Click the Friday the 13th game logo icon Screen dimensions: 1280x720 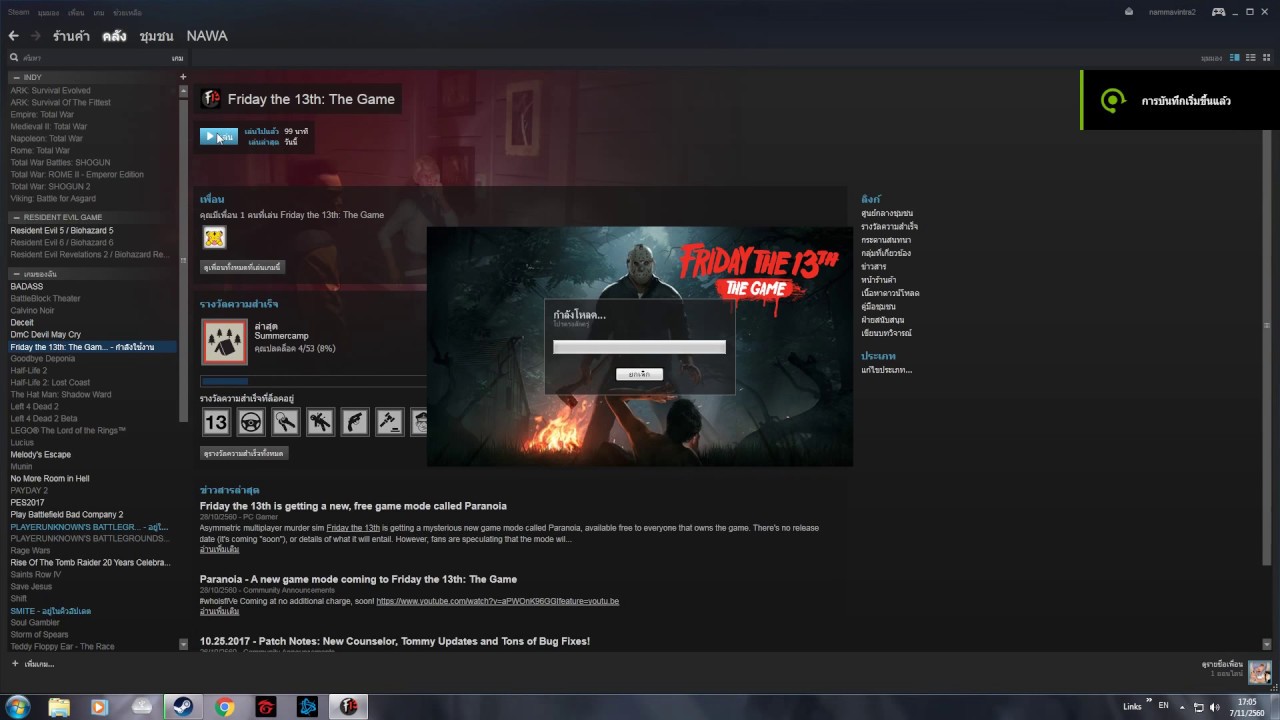[211, 99]
